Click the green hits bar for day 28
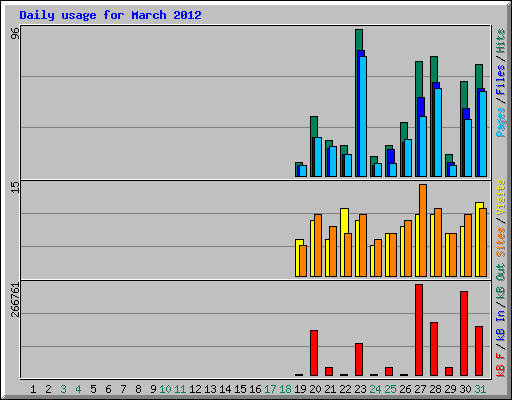This screenshot has height=400, width=512. (434, 69)
